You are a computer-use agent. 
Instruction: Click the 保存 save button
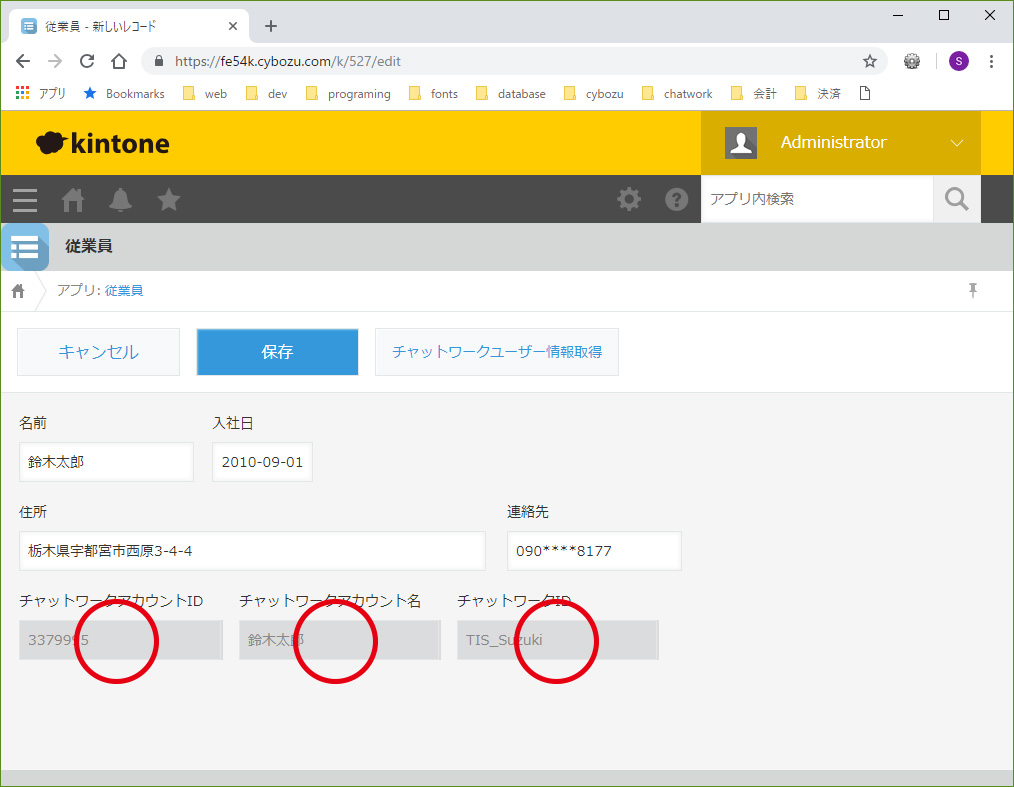[277, 352]
